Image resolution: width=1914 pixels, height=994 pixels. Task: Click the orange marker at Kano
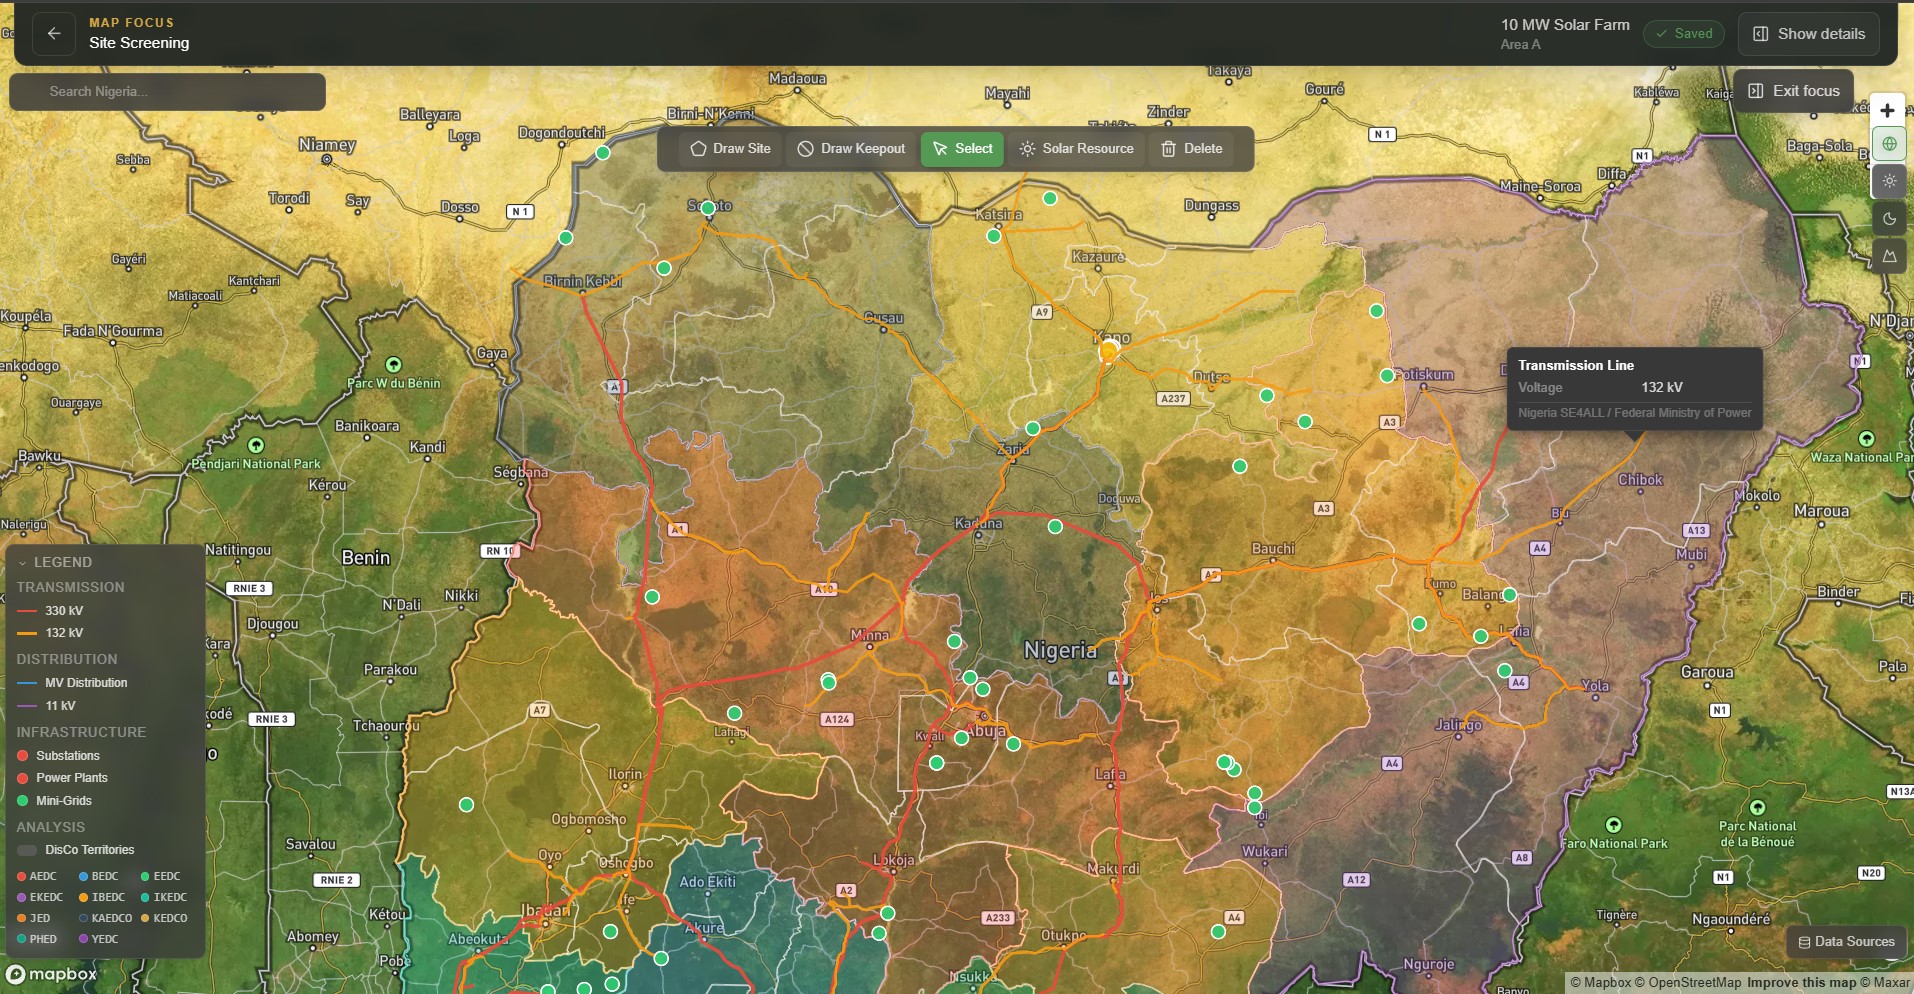[1108, 351]
